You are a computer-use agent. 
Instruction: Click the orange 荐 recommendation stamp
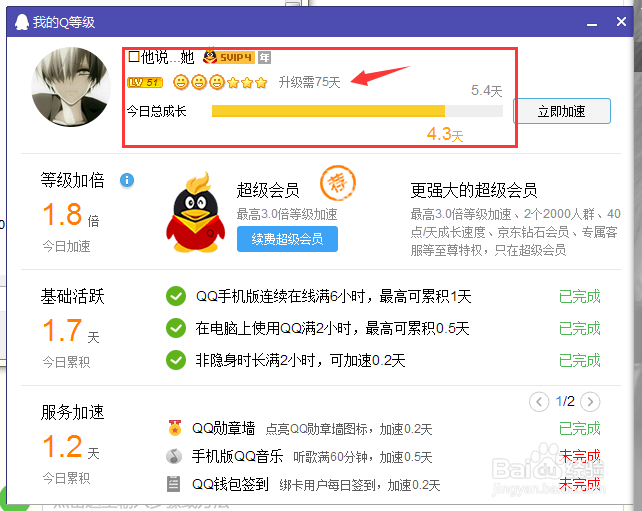click(338, 183)
